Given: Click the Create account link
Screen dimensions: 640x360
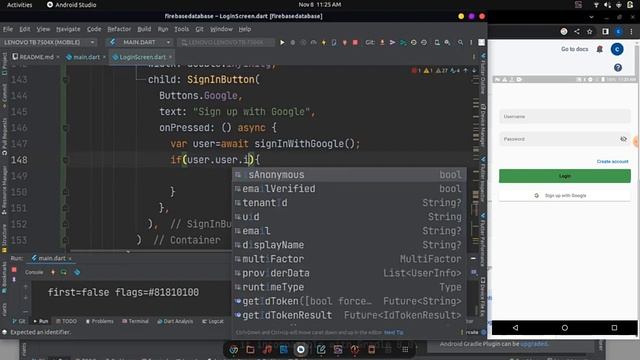Looking at the screenshot, I should (612, 162).
